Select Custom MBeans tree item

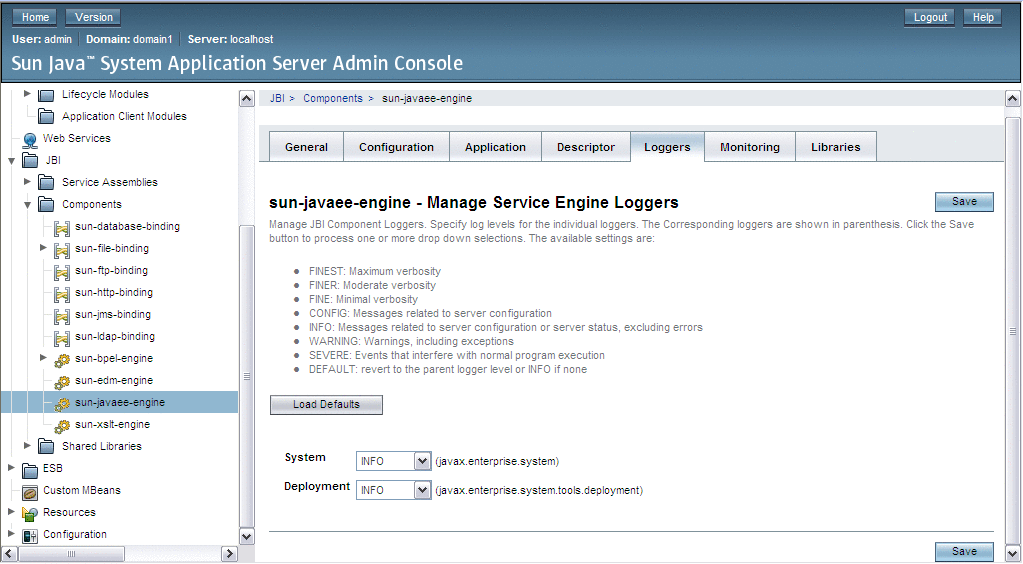click(82, 490)
